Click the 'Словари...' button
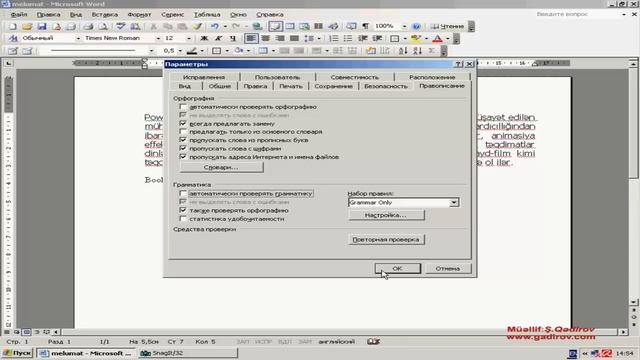 click(x=221, y=167)
